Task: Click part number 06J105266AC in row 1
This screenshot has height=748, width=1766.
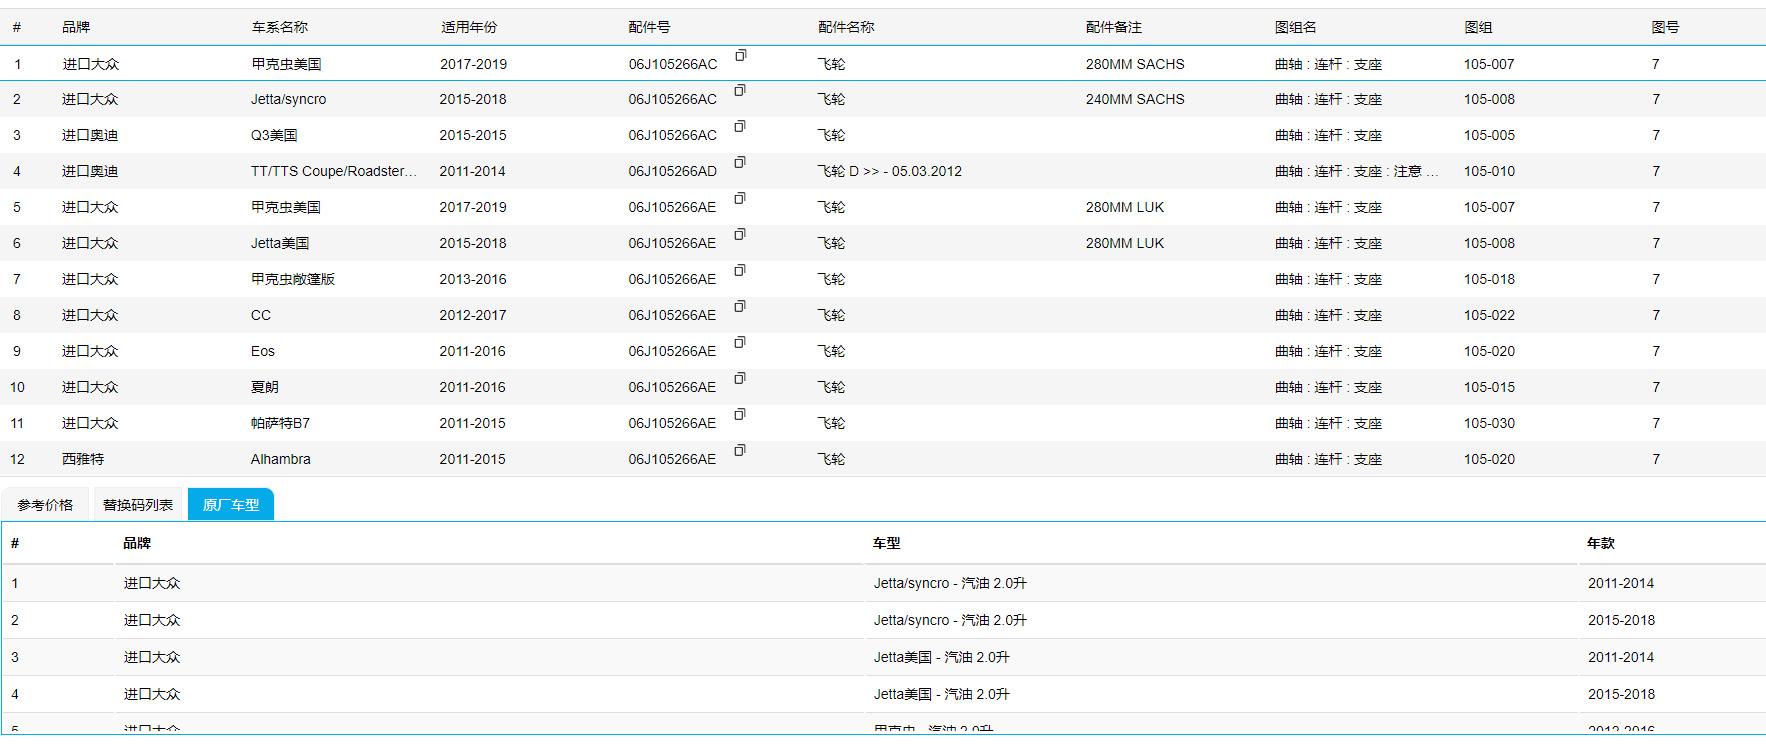Action: point(672,64)
